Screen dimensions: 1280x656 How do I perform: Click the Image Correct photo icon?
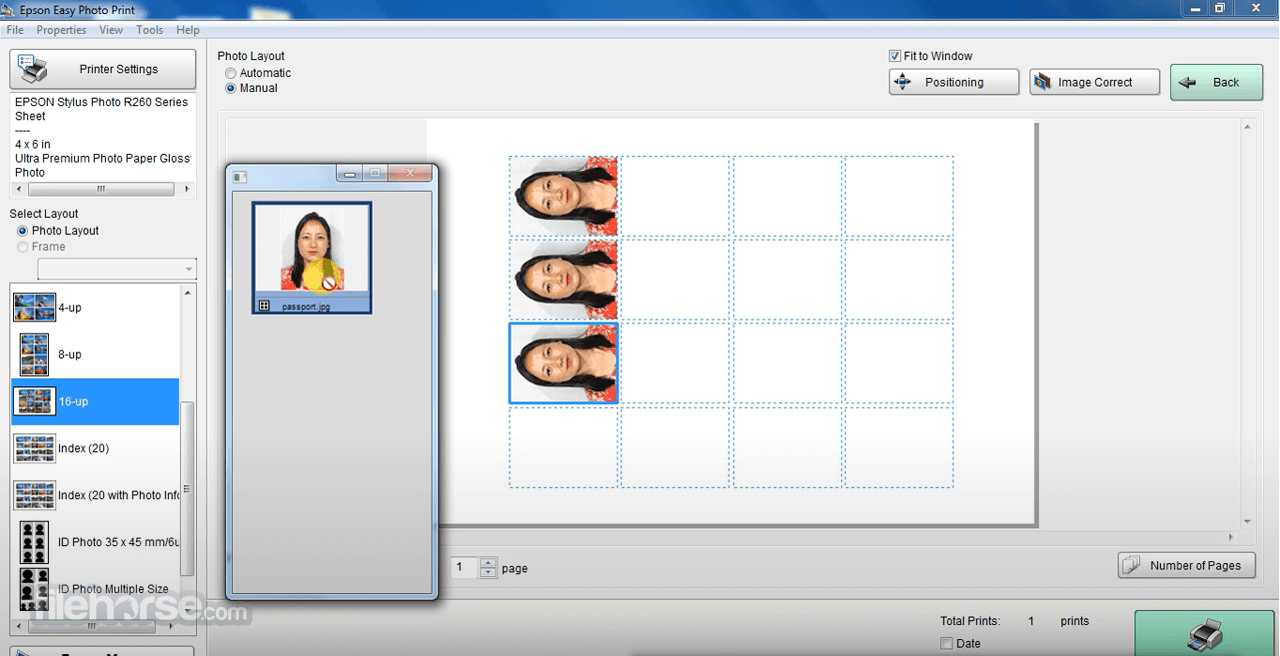point(1042,82)
